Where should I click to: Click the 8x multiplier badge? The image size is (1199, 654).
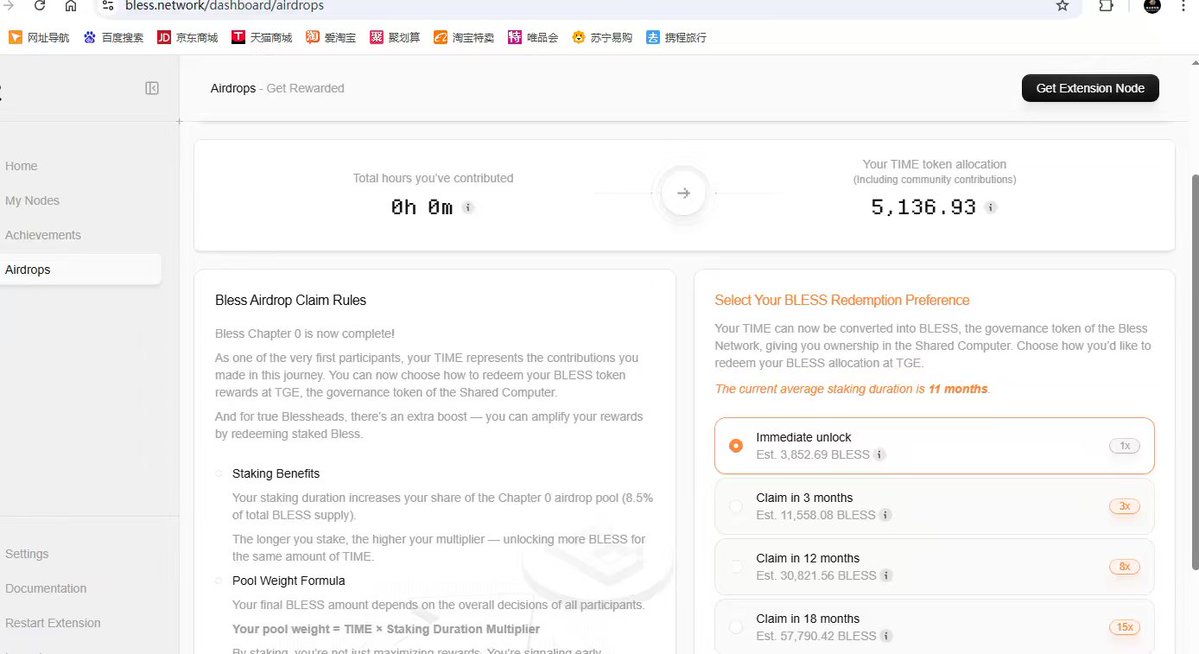click(x=1124, y=566)
